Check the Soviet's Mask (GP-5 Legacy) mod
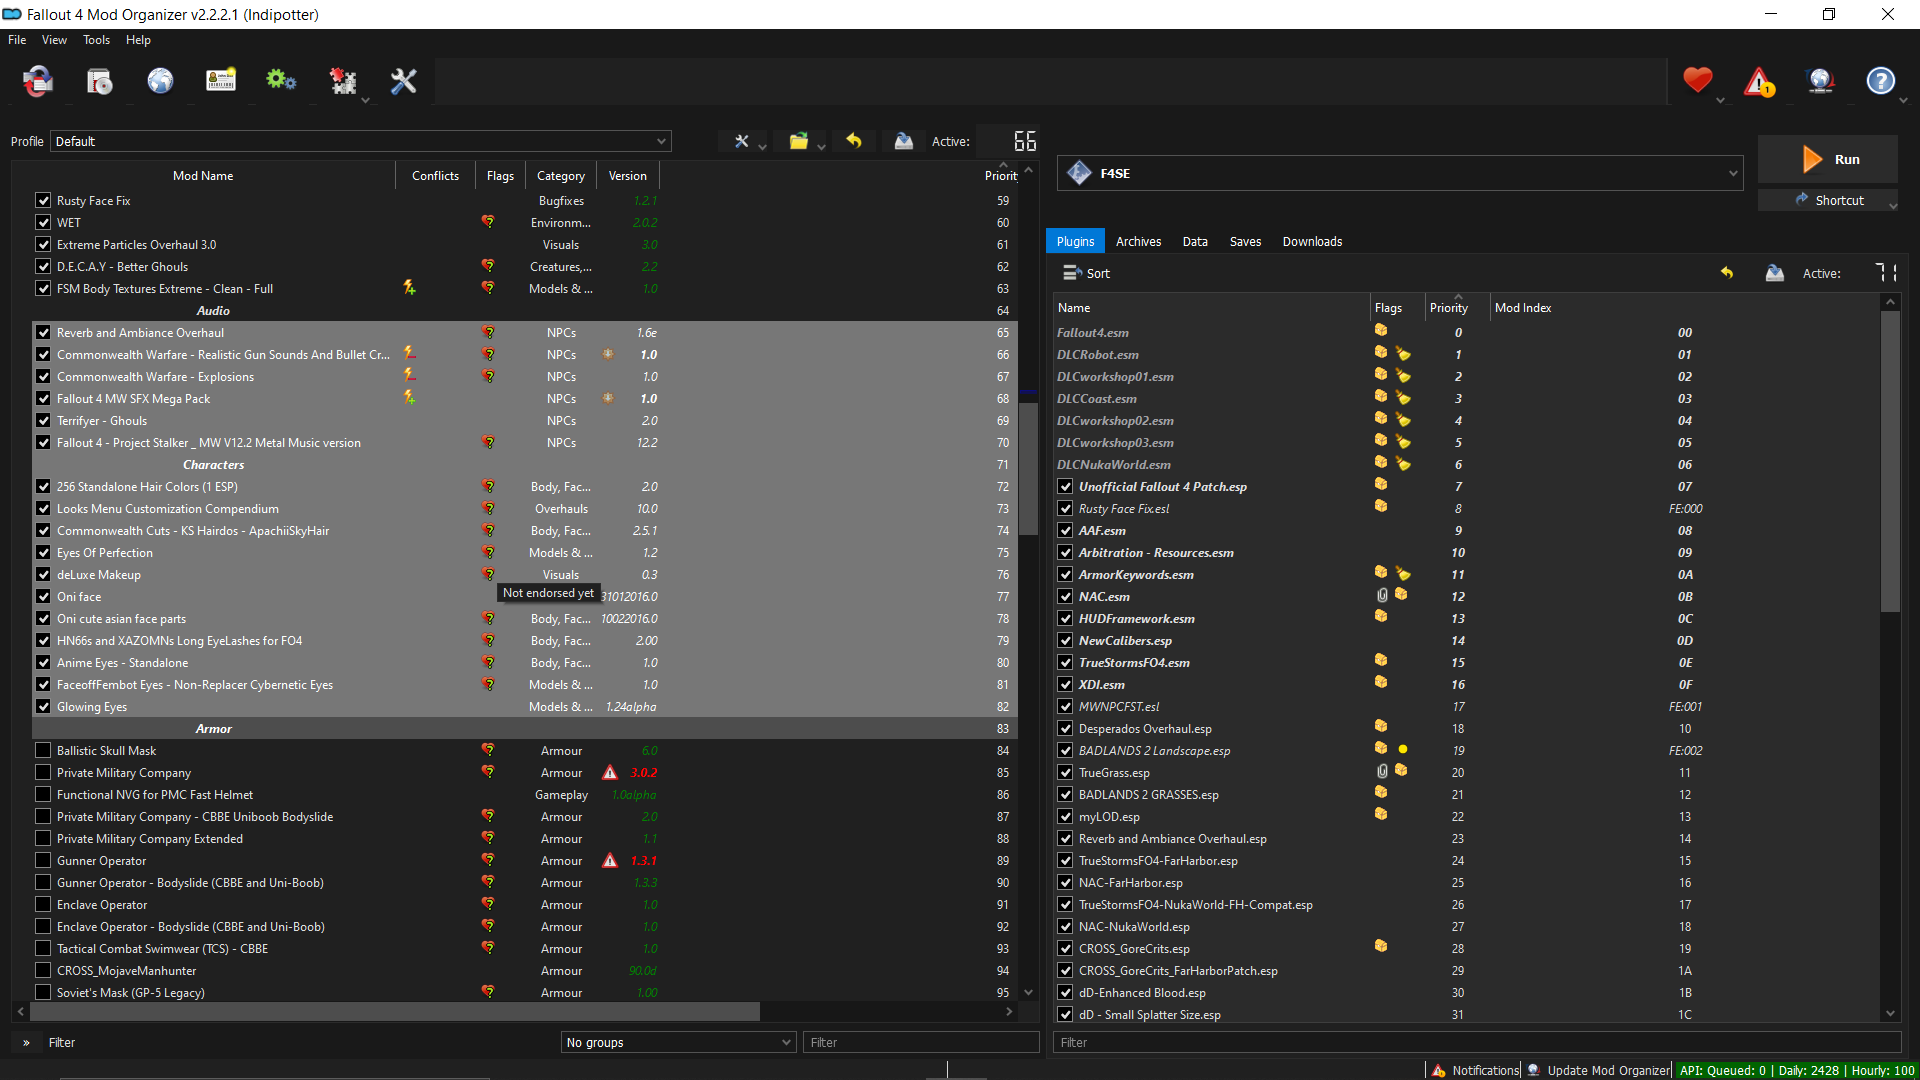Screen dimensions: 1920x1080 [x=43, y=993]
